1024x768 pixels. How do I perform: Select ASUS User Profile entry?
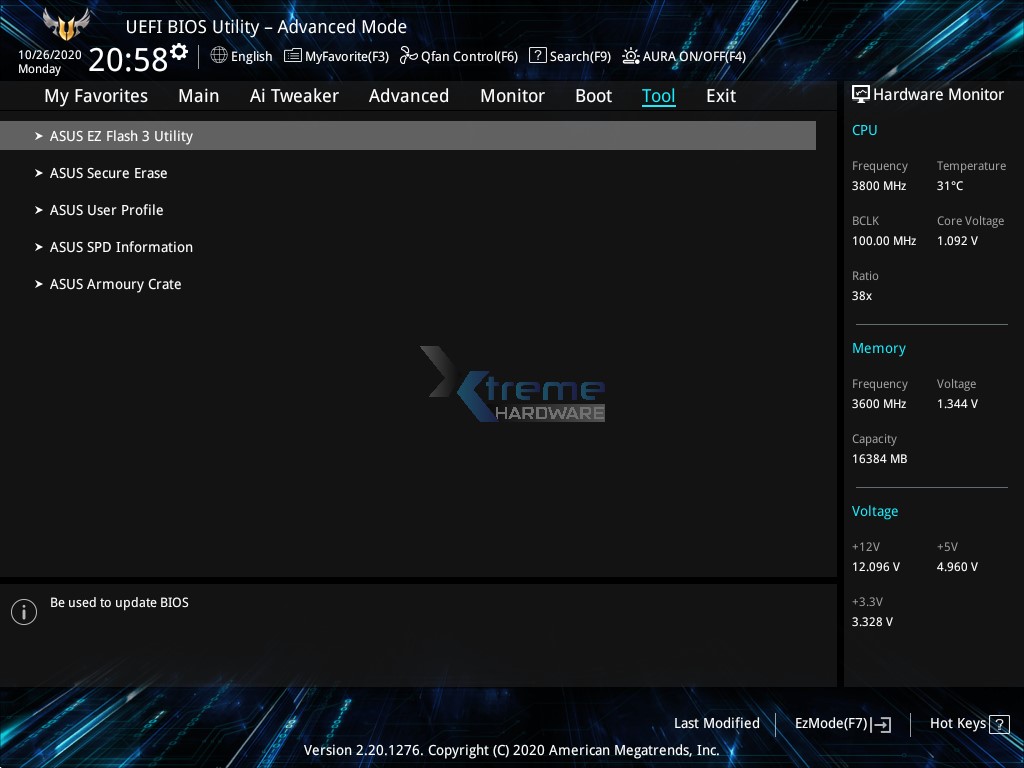[x=106, y=210]
